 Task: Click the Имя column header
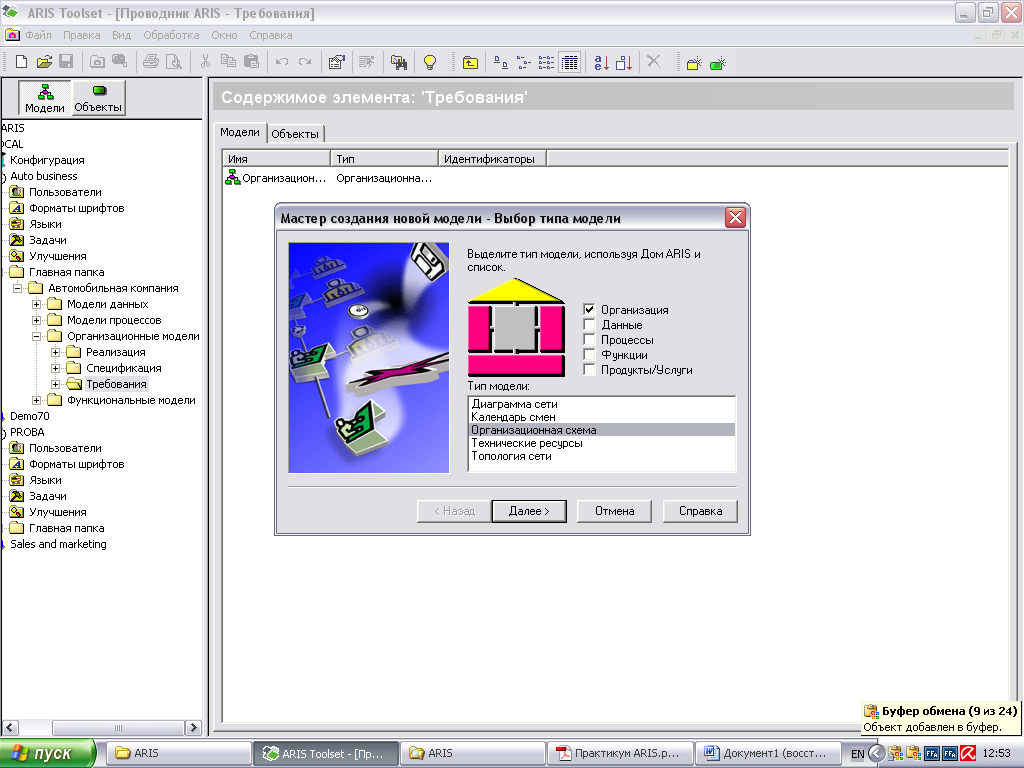coord(277,159)
